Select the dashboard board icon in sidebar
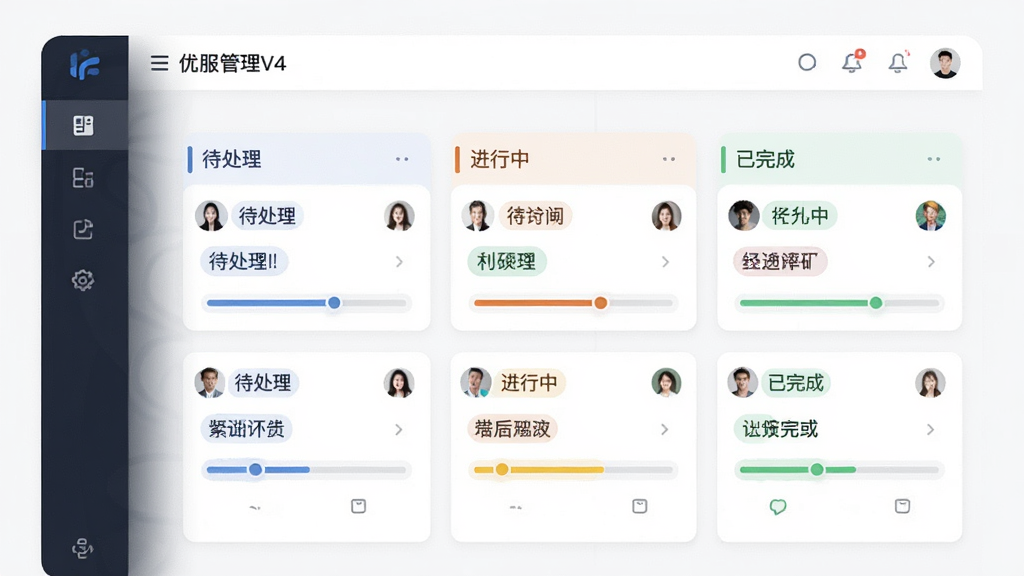Viewport: 1024px width, 576px height. pyautogui.click(x=83, y=125)
